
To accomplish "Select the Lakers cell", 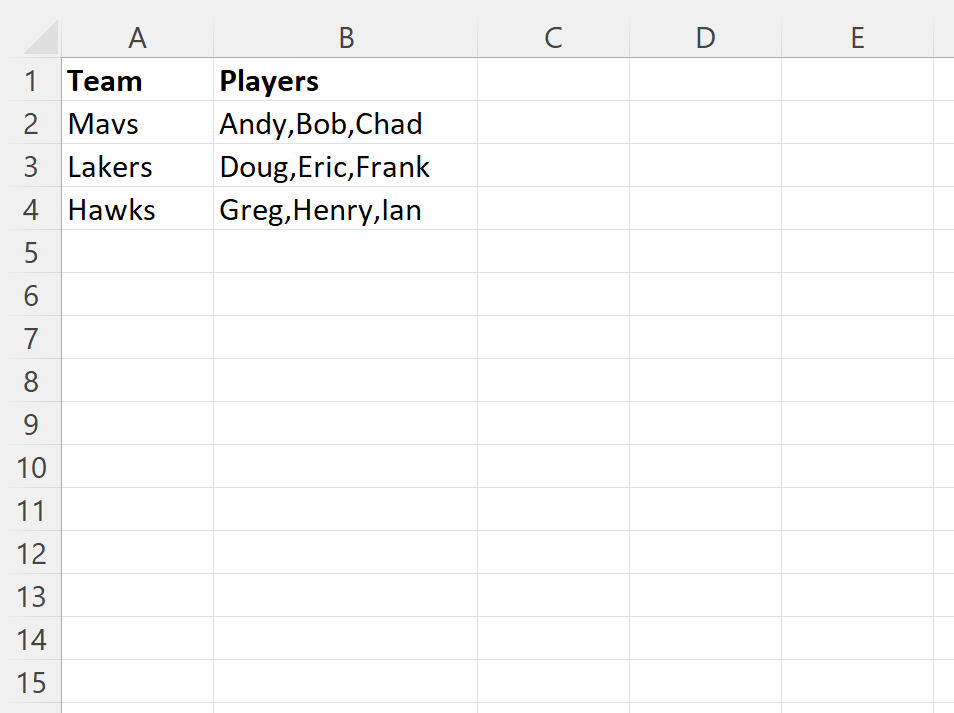I will [x=138, y=166].
